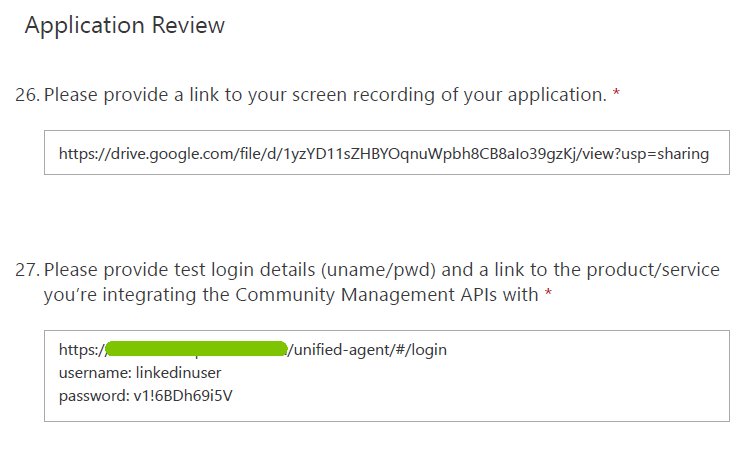This screenshot has width=754, height=464.
Task: Place cursor on the username line
Action: 139,372
